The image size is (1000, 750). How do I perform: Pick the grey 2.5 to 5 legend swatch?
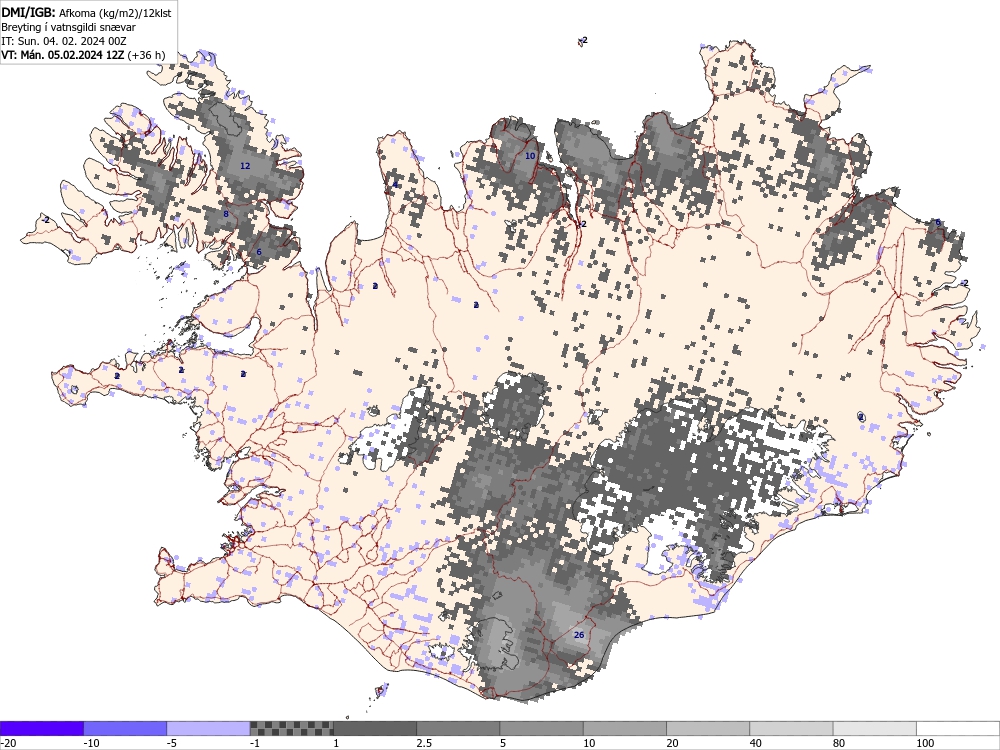tap(458, 728)
